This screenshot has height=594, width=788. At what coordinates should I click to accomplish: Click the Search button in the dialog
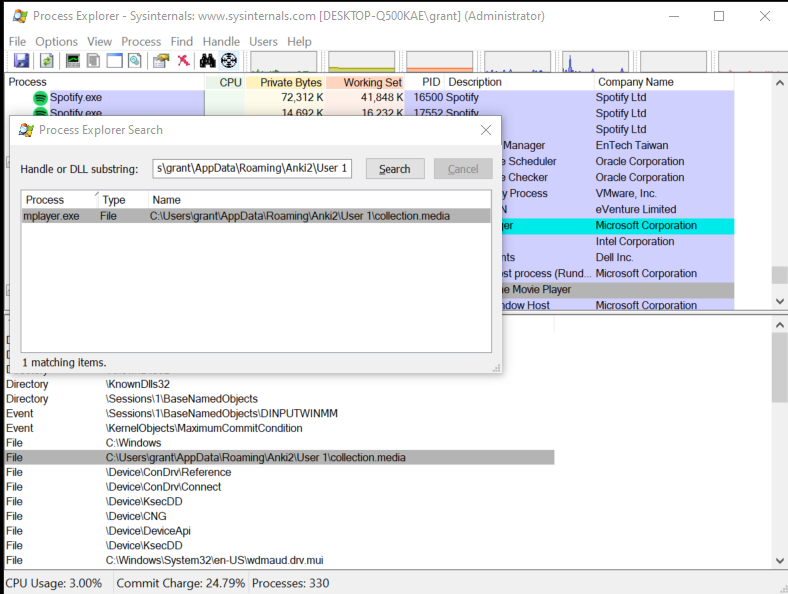click(395, 169)
